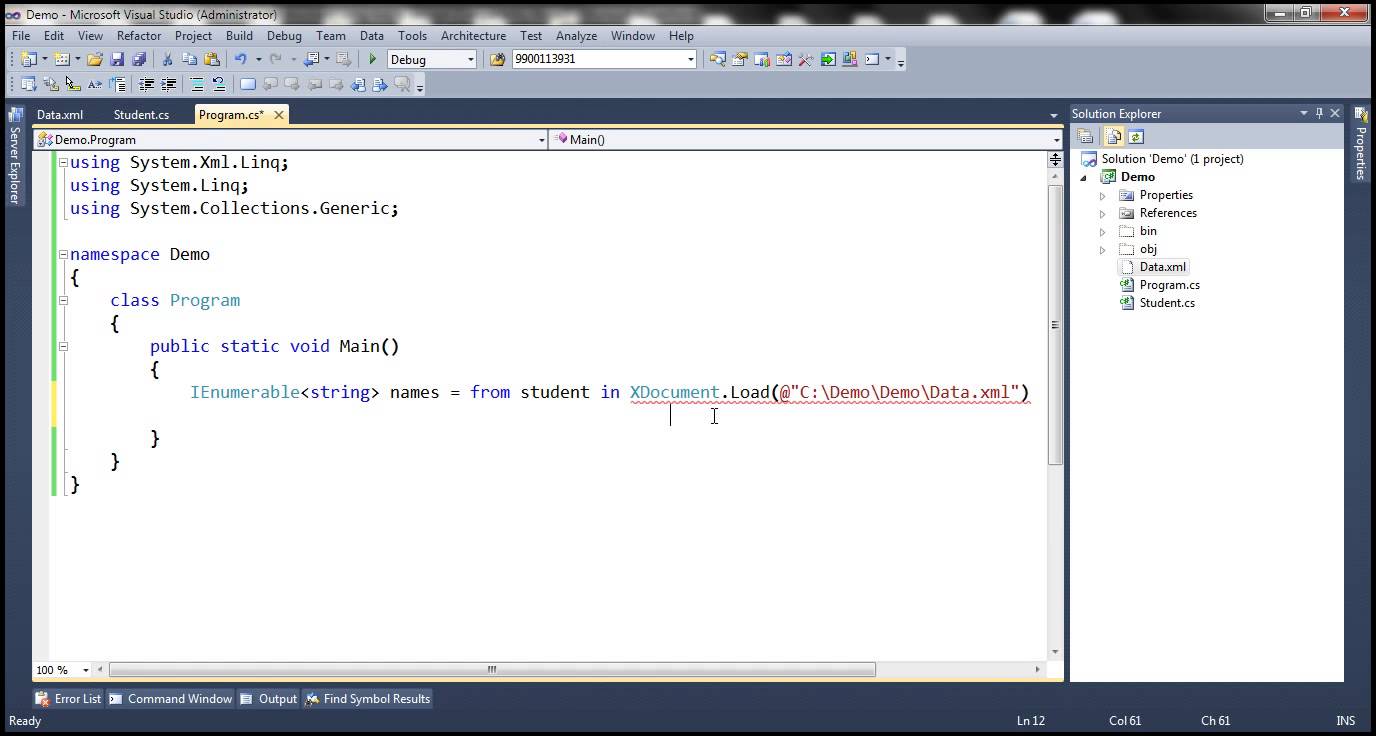Expand the References node in Solution Explorer
This screenshot has width=1376, height=736.
1103,213
